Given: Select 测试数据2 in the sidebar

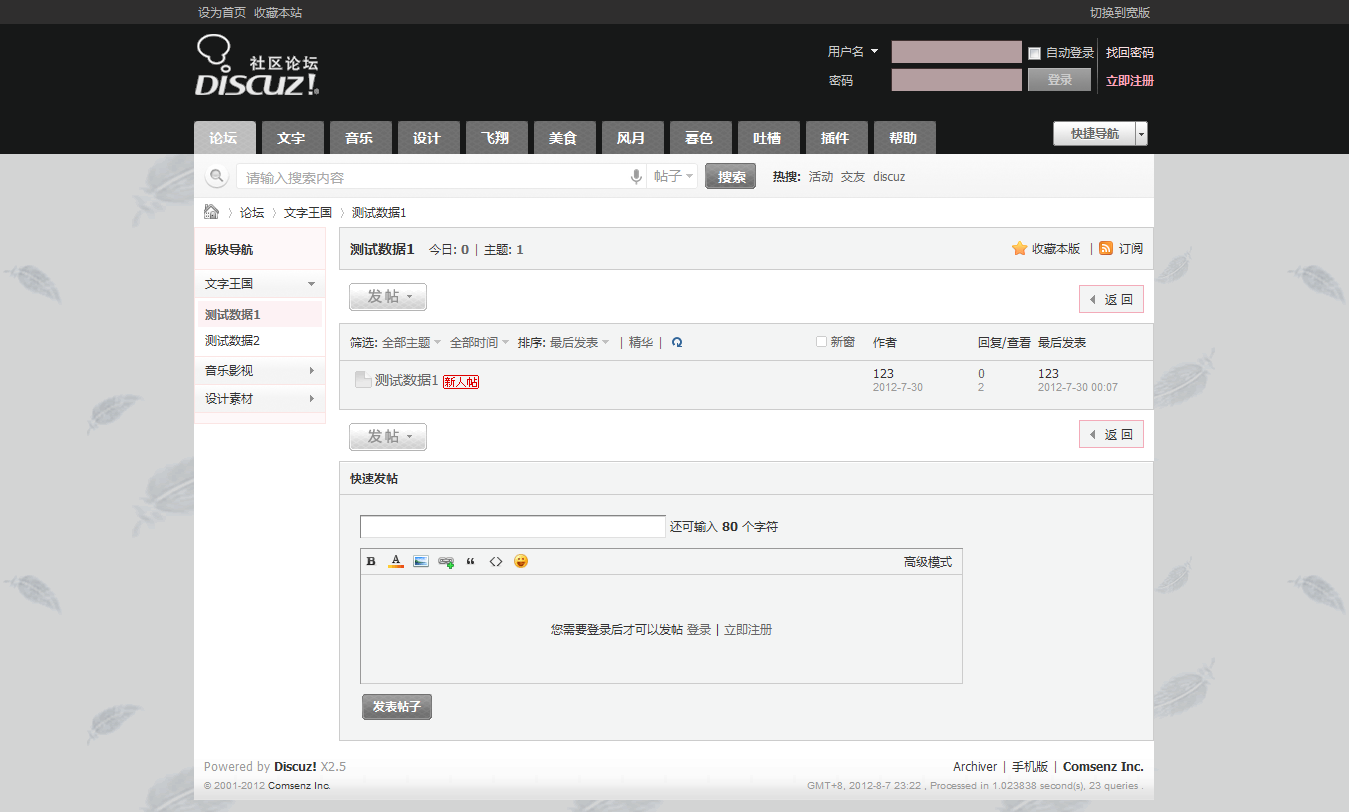Looking at the screenshot, I should 232,341.
